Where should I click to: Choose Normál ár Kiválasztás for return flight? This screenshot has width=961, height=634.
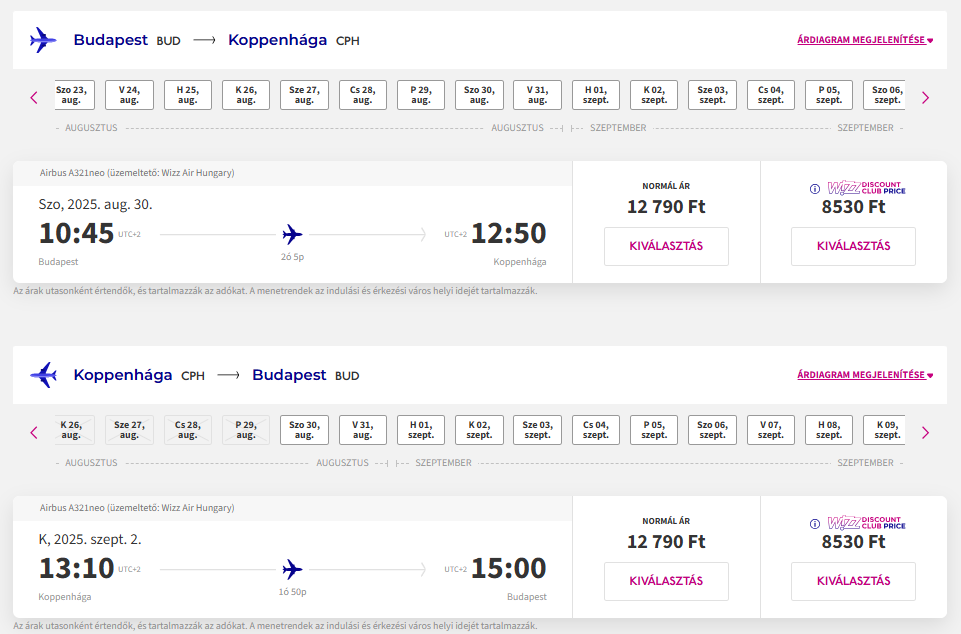[x=666, y=581]
